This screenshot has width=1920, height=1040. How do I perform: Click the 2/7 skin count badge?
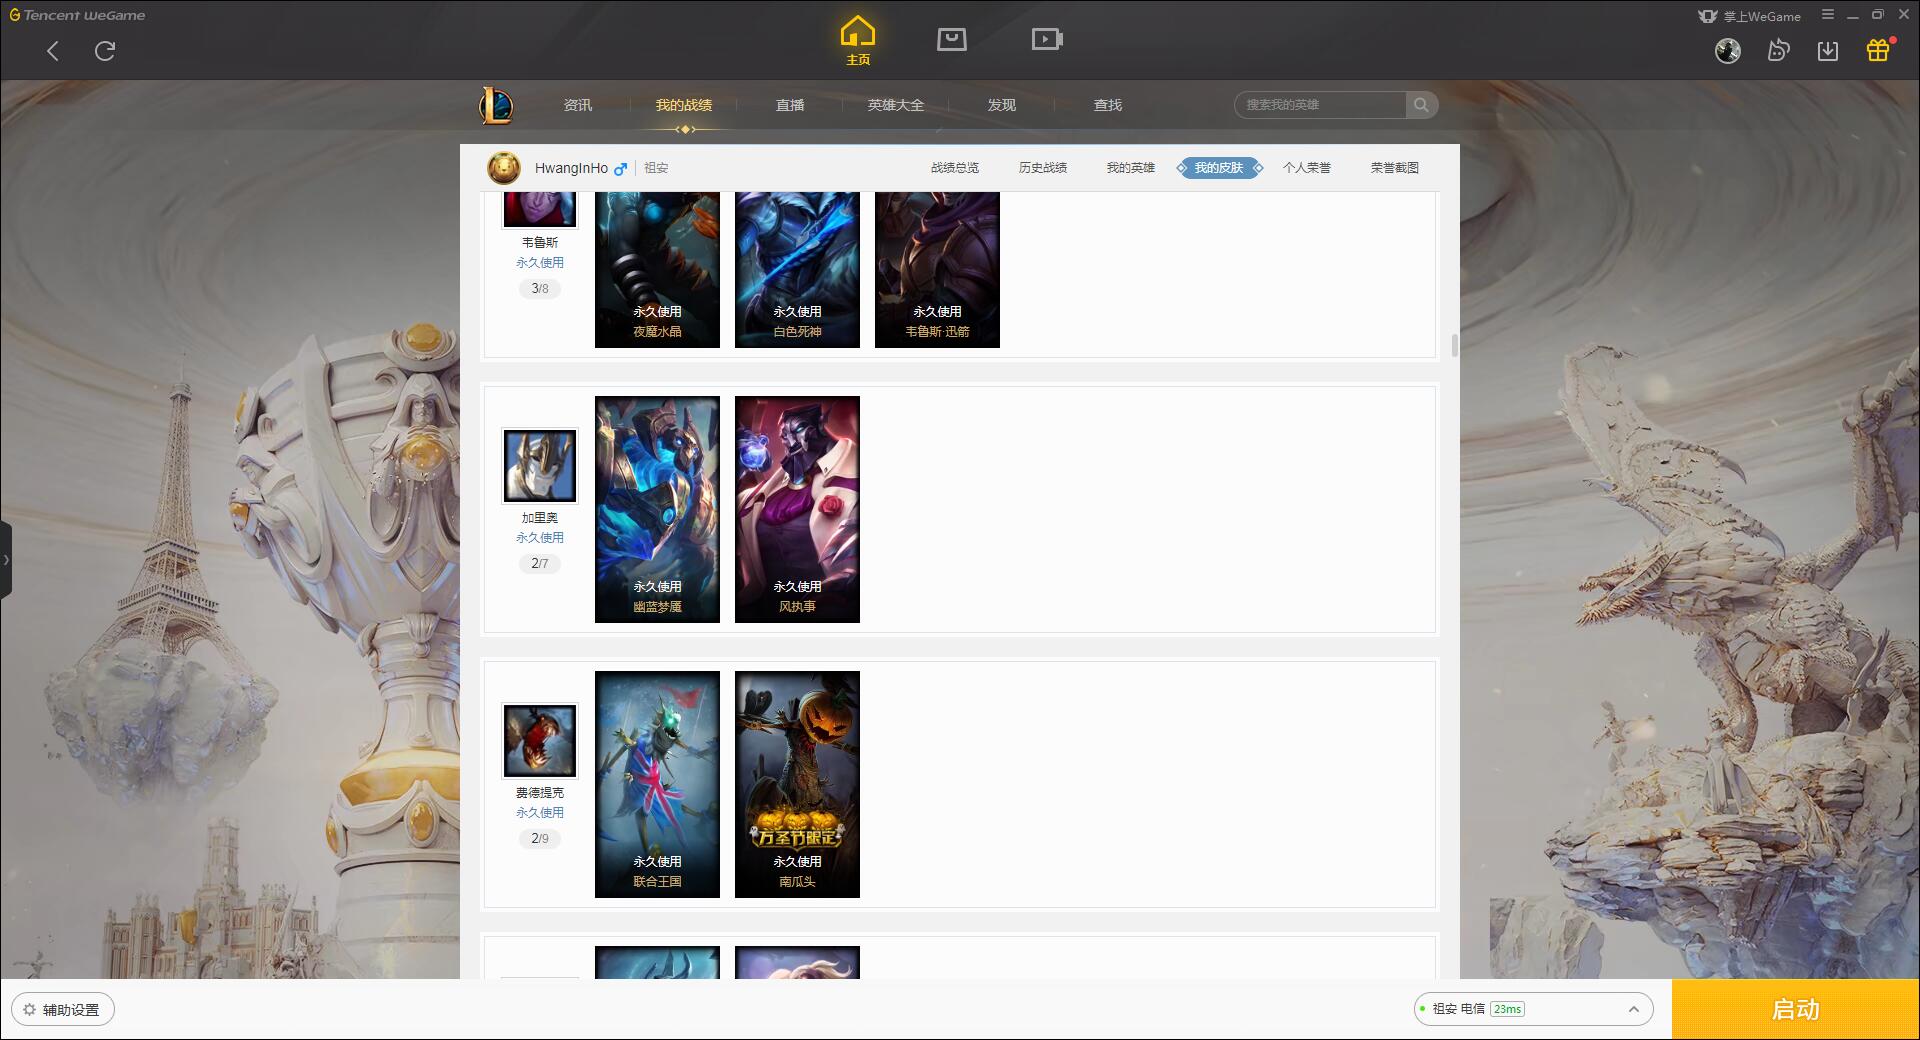(x=540, y=564)
